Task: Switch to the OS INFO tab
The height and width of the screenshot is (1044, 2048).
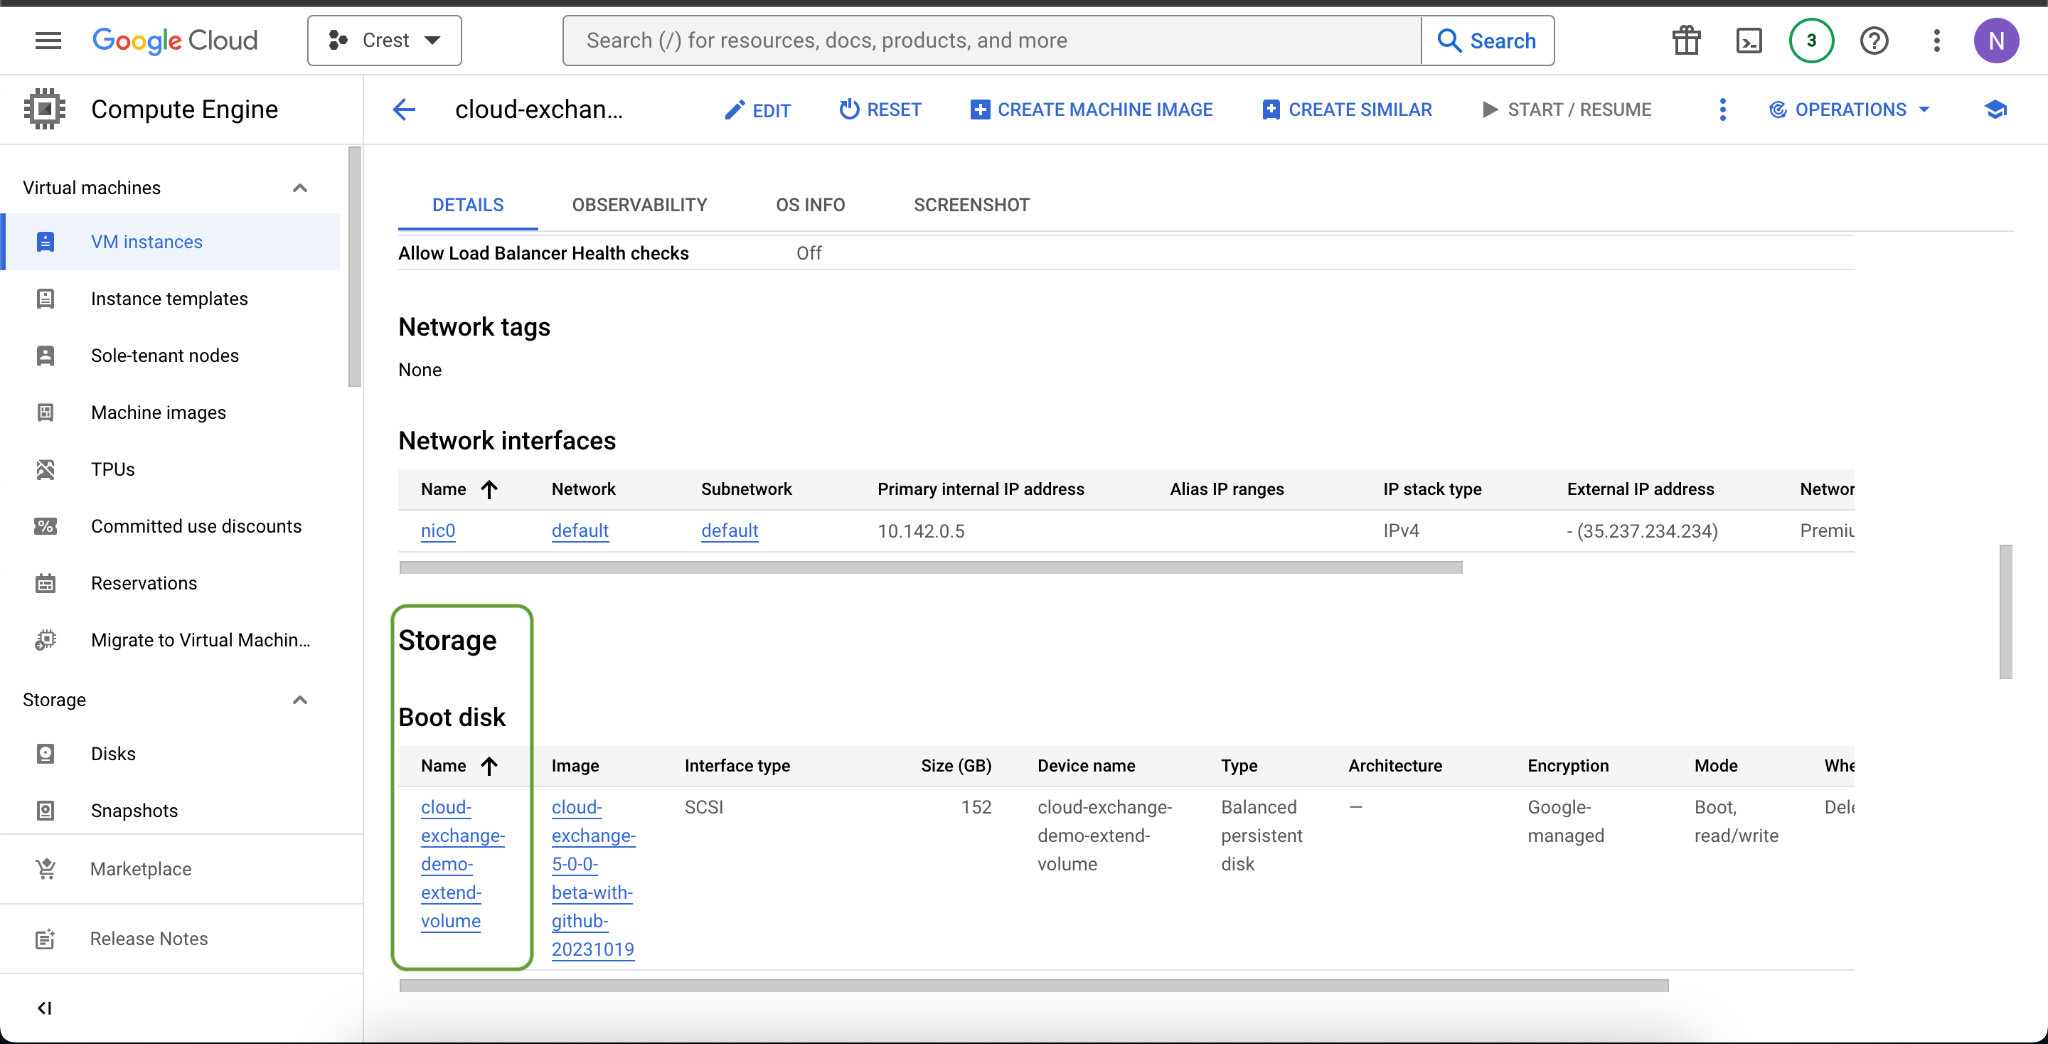Action: 810,205
